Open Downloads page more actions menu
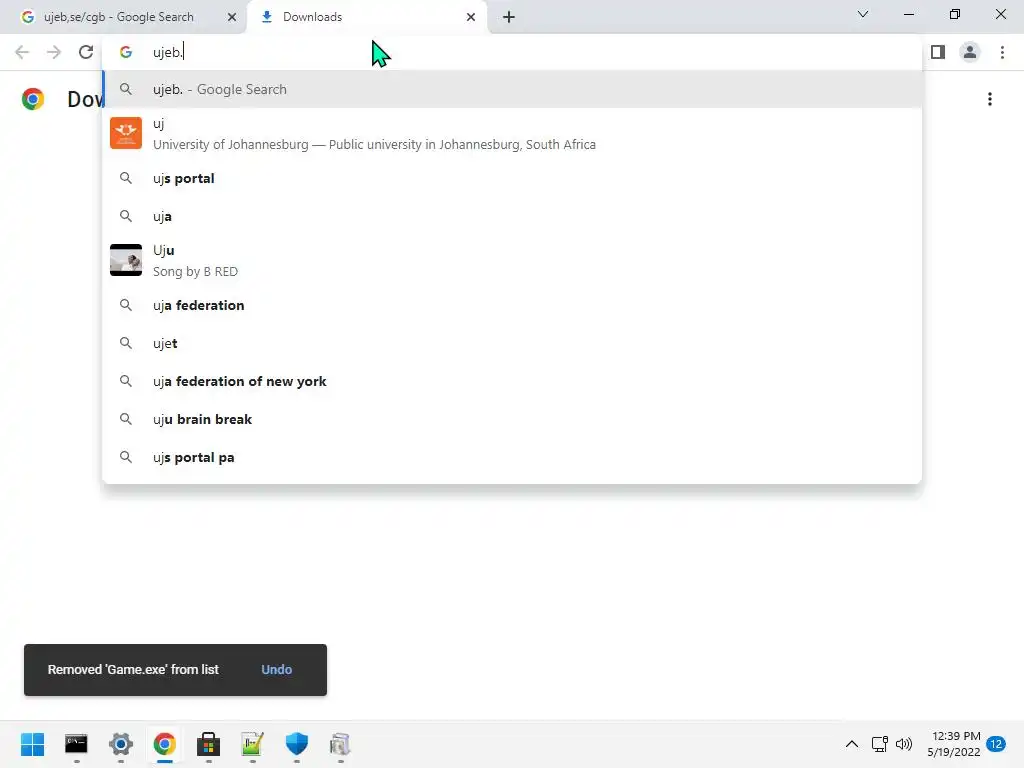1024x768 pixels. click(989, 99)
